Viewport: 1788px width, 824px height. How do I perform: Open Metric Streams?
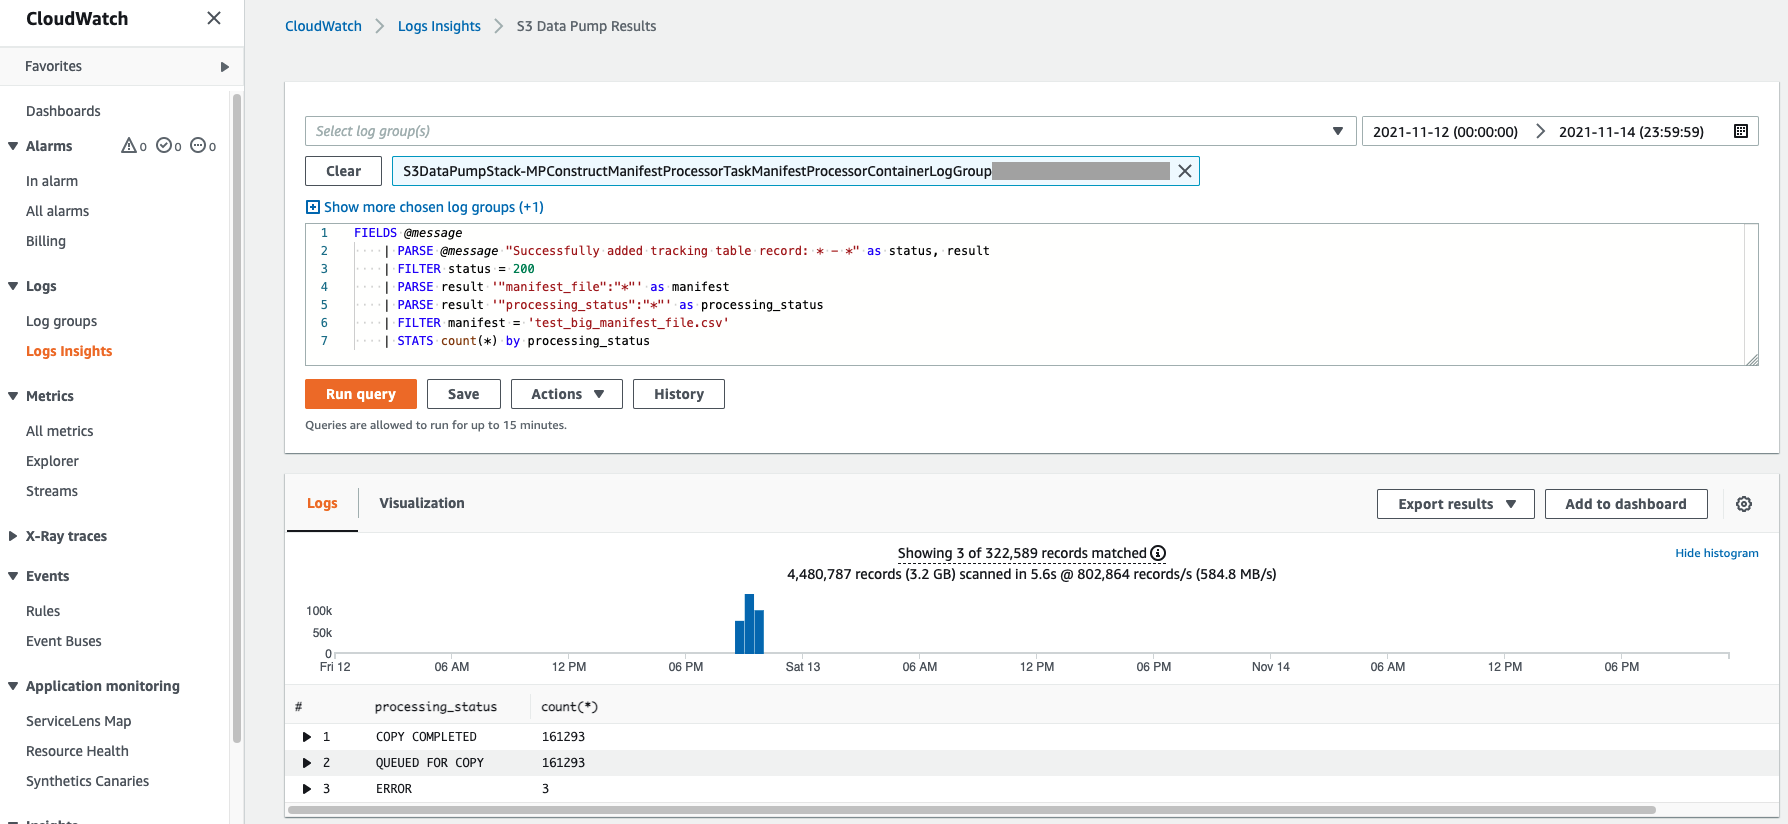52,491
